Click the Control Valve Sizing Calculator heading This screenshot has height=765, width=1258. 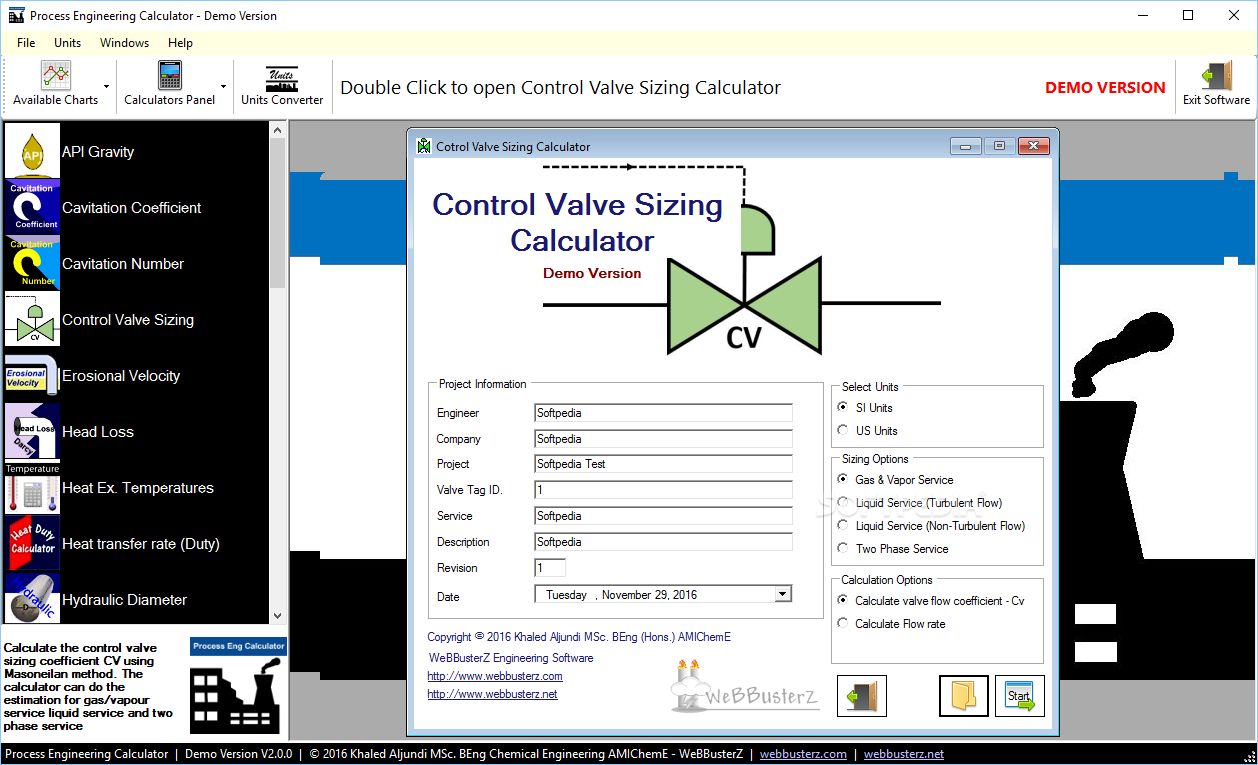click(578, 222)
